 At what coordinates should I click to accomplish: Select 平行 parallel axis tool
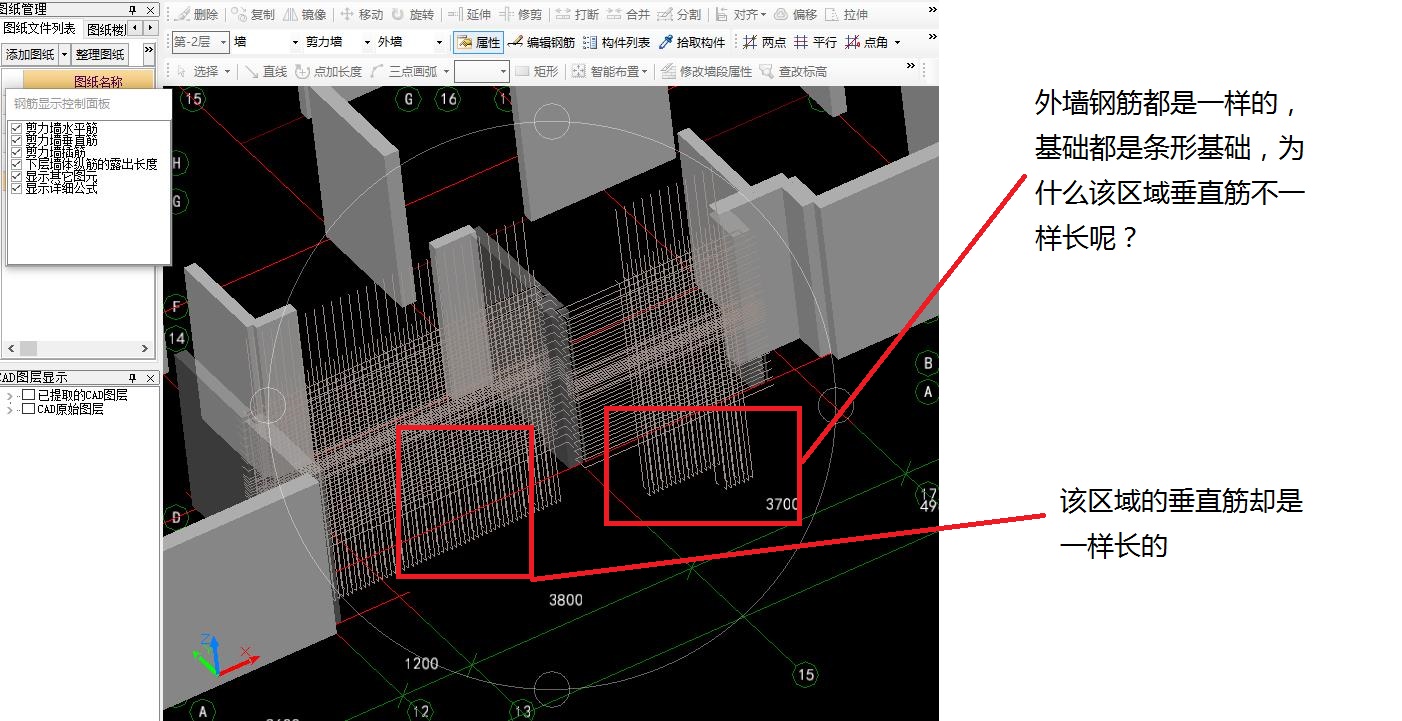(815, 43)
